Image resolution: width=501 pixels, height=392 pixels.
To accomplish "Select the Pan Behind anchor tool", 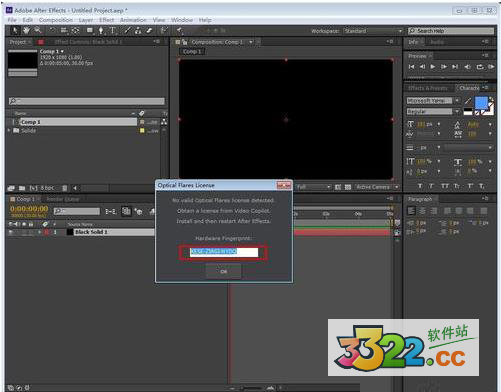I will [x=76, y=31].
